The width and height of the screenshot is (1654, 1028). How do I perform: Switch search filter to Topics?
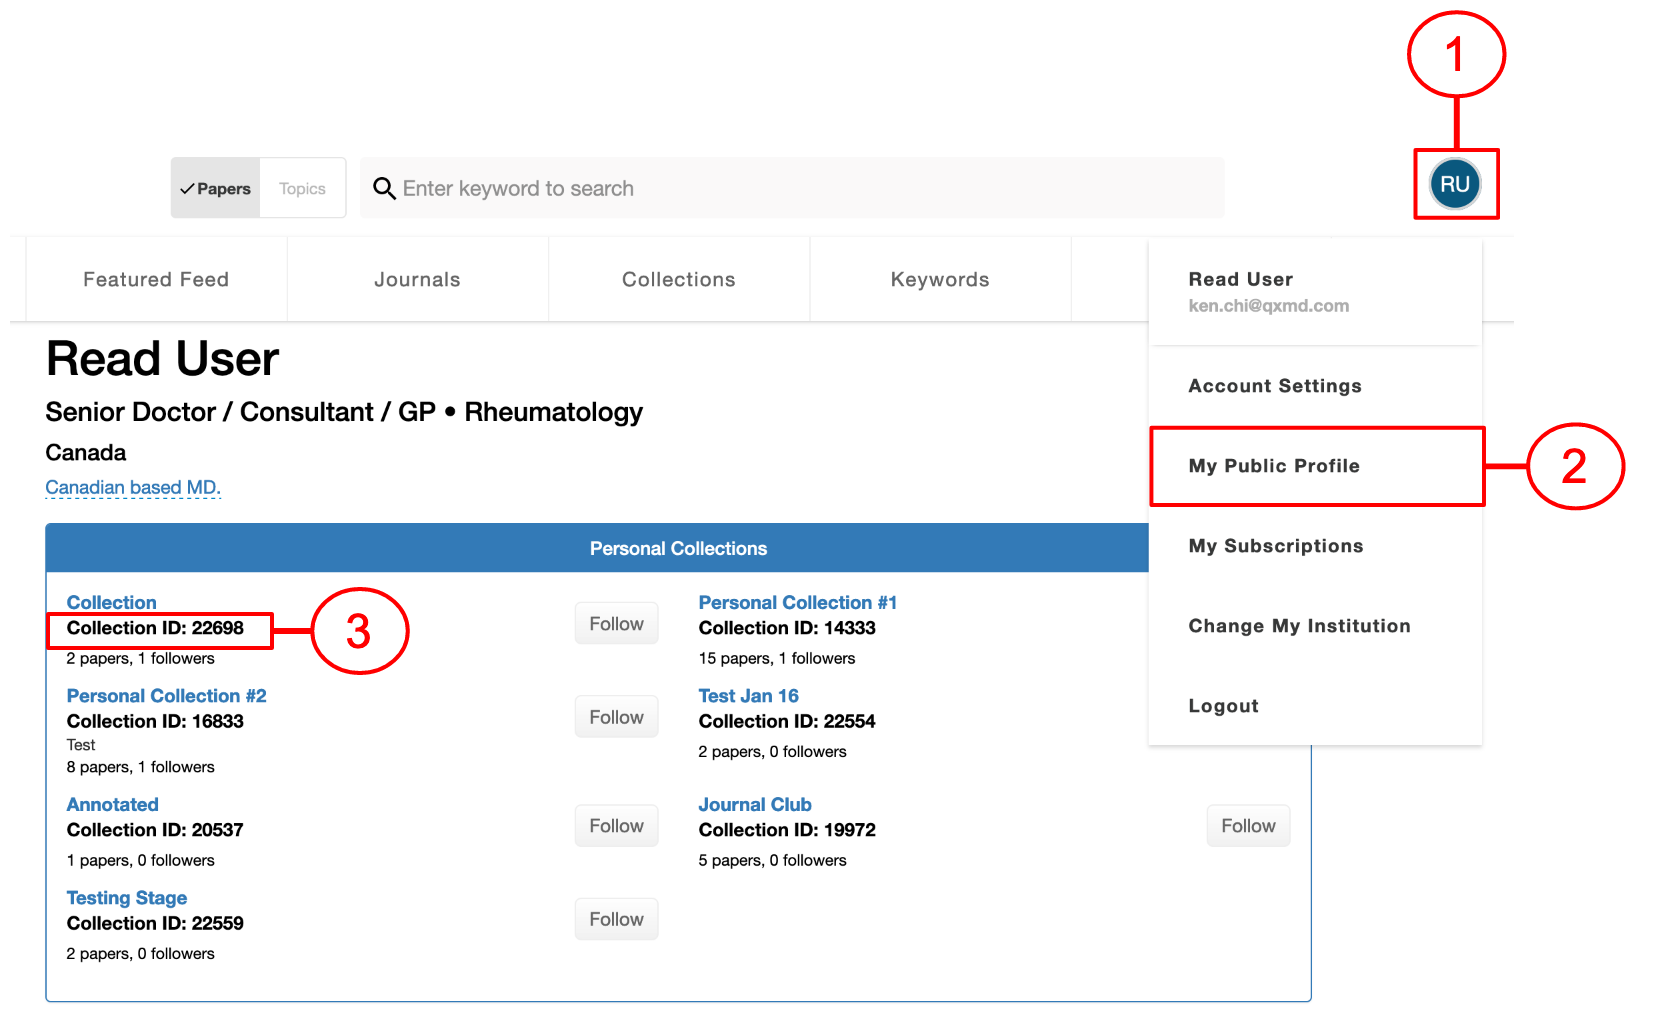(302, 188)
